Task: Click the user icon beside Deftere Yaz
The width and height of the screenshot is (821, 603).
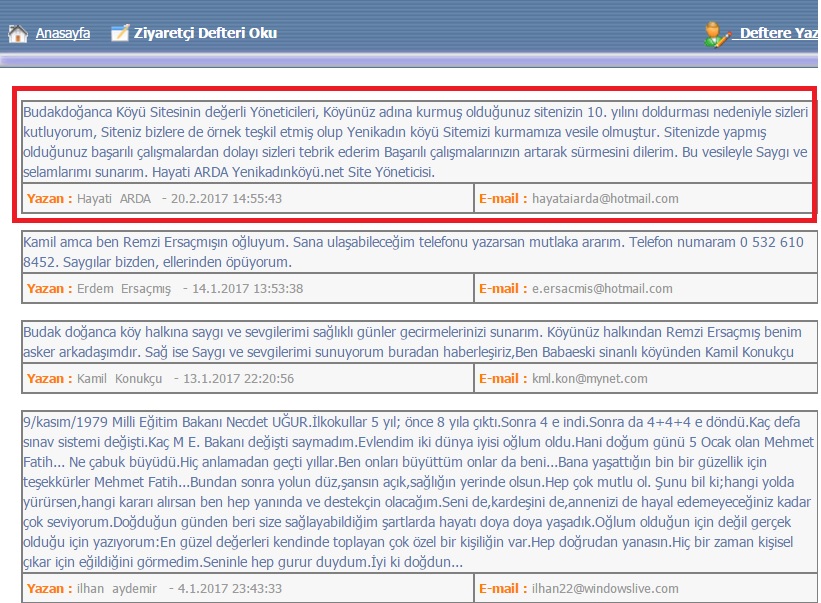Action: click(x=717, y=33)
